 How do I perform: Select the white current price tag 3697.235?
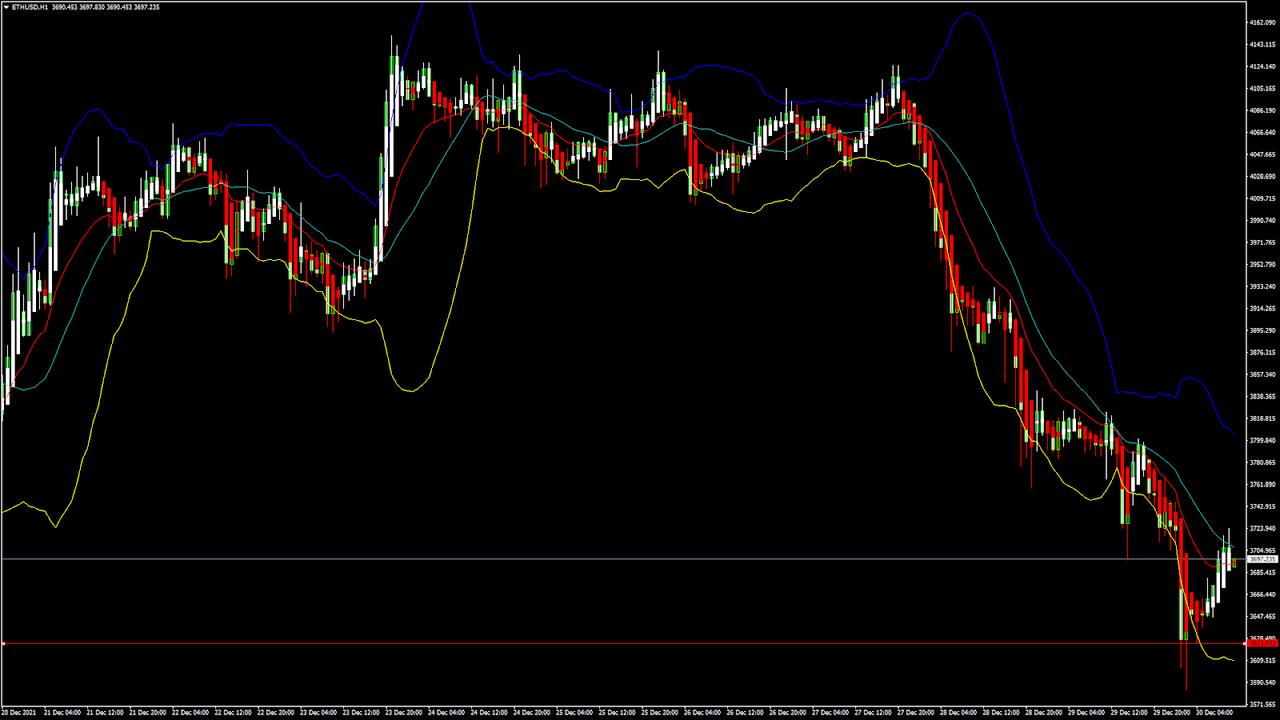(1262, 559)
